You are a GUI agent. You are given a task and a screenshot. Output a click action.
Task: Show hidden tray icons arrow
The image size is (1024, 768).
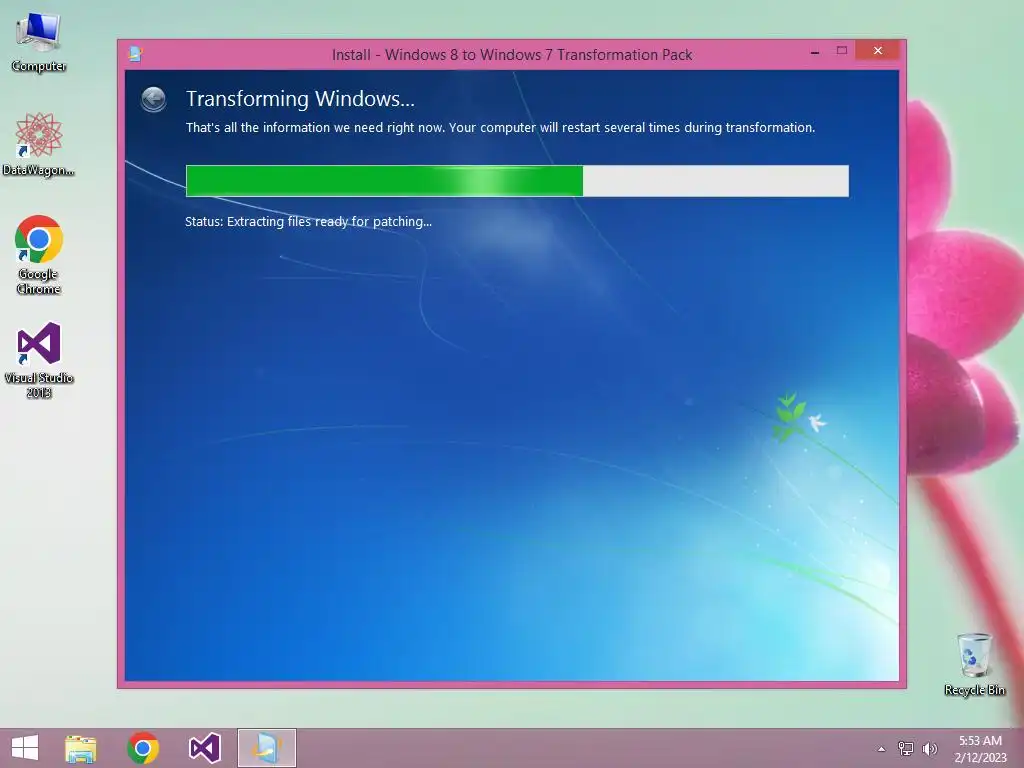tap(882, 749)
